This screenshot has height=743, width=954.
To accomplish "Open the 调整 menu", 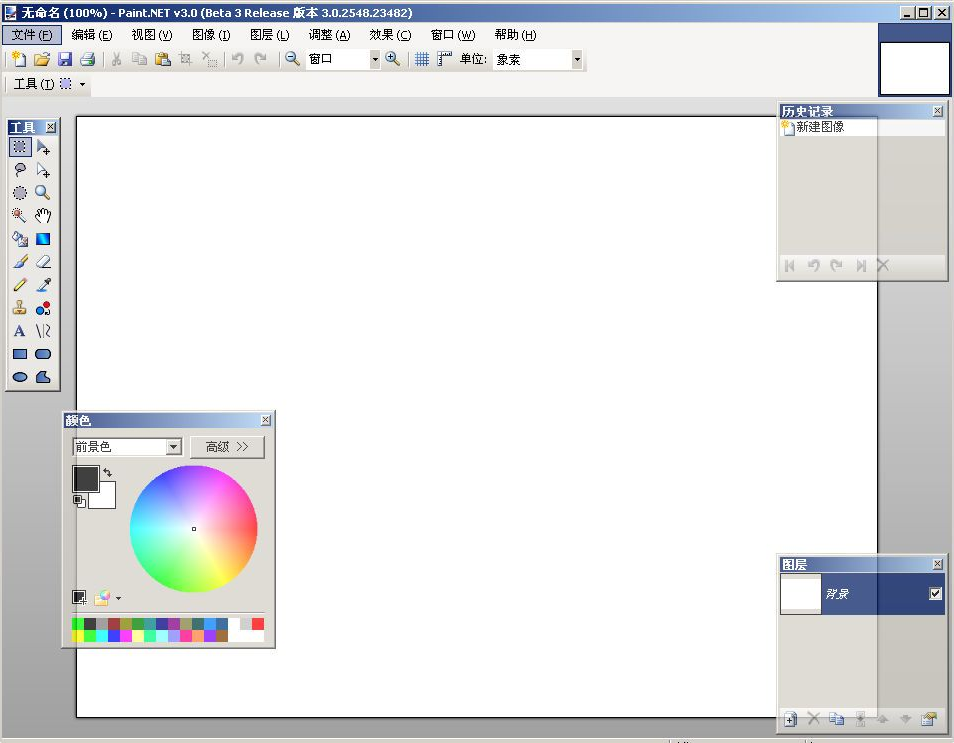I will [329, 35].
